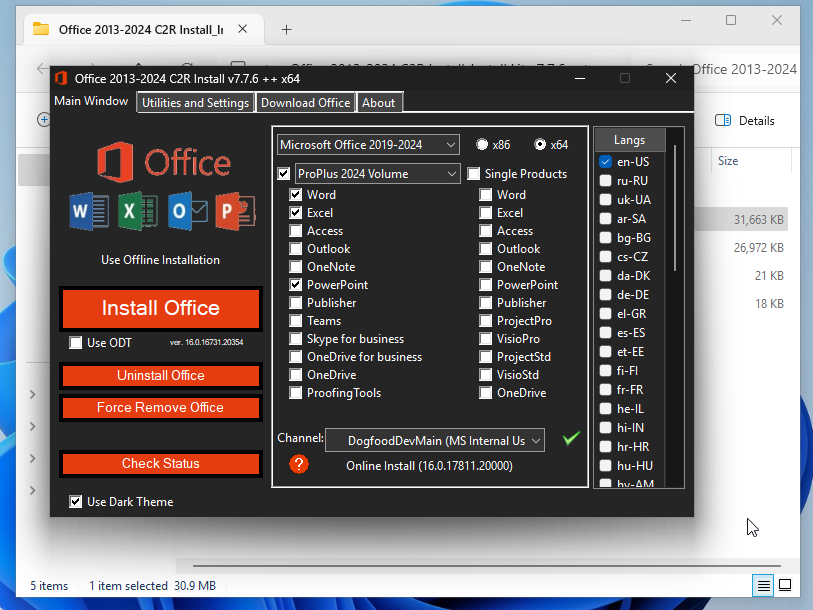
Task: Open the ProPlus 2024 Volume edition dropdown
Action: (377, 174)
